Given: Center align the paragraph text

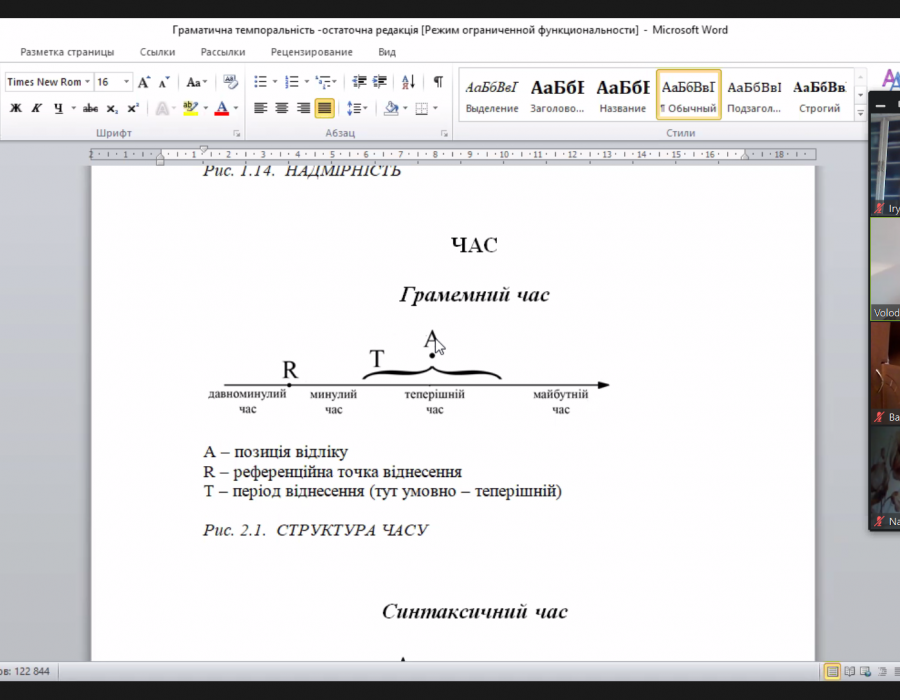Looking at the screenshot, I should (281, 108).
